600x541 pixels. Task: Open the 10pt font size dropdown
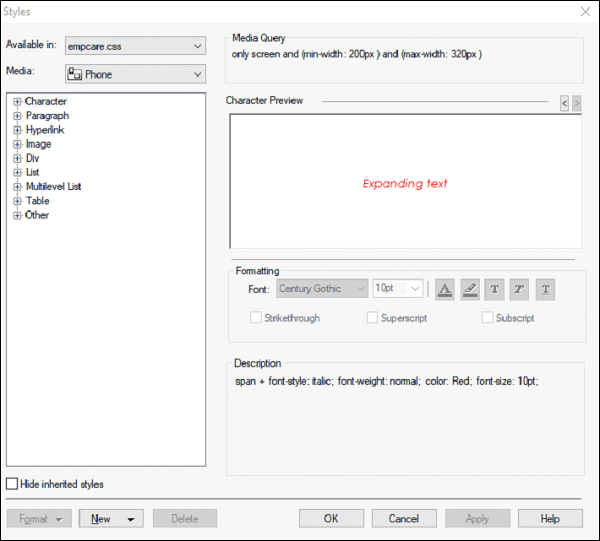click(398, 288)
